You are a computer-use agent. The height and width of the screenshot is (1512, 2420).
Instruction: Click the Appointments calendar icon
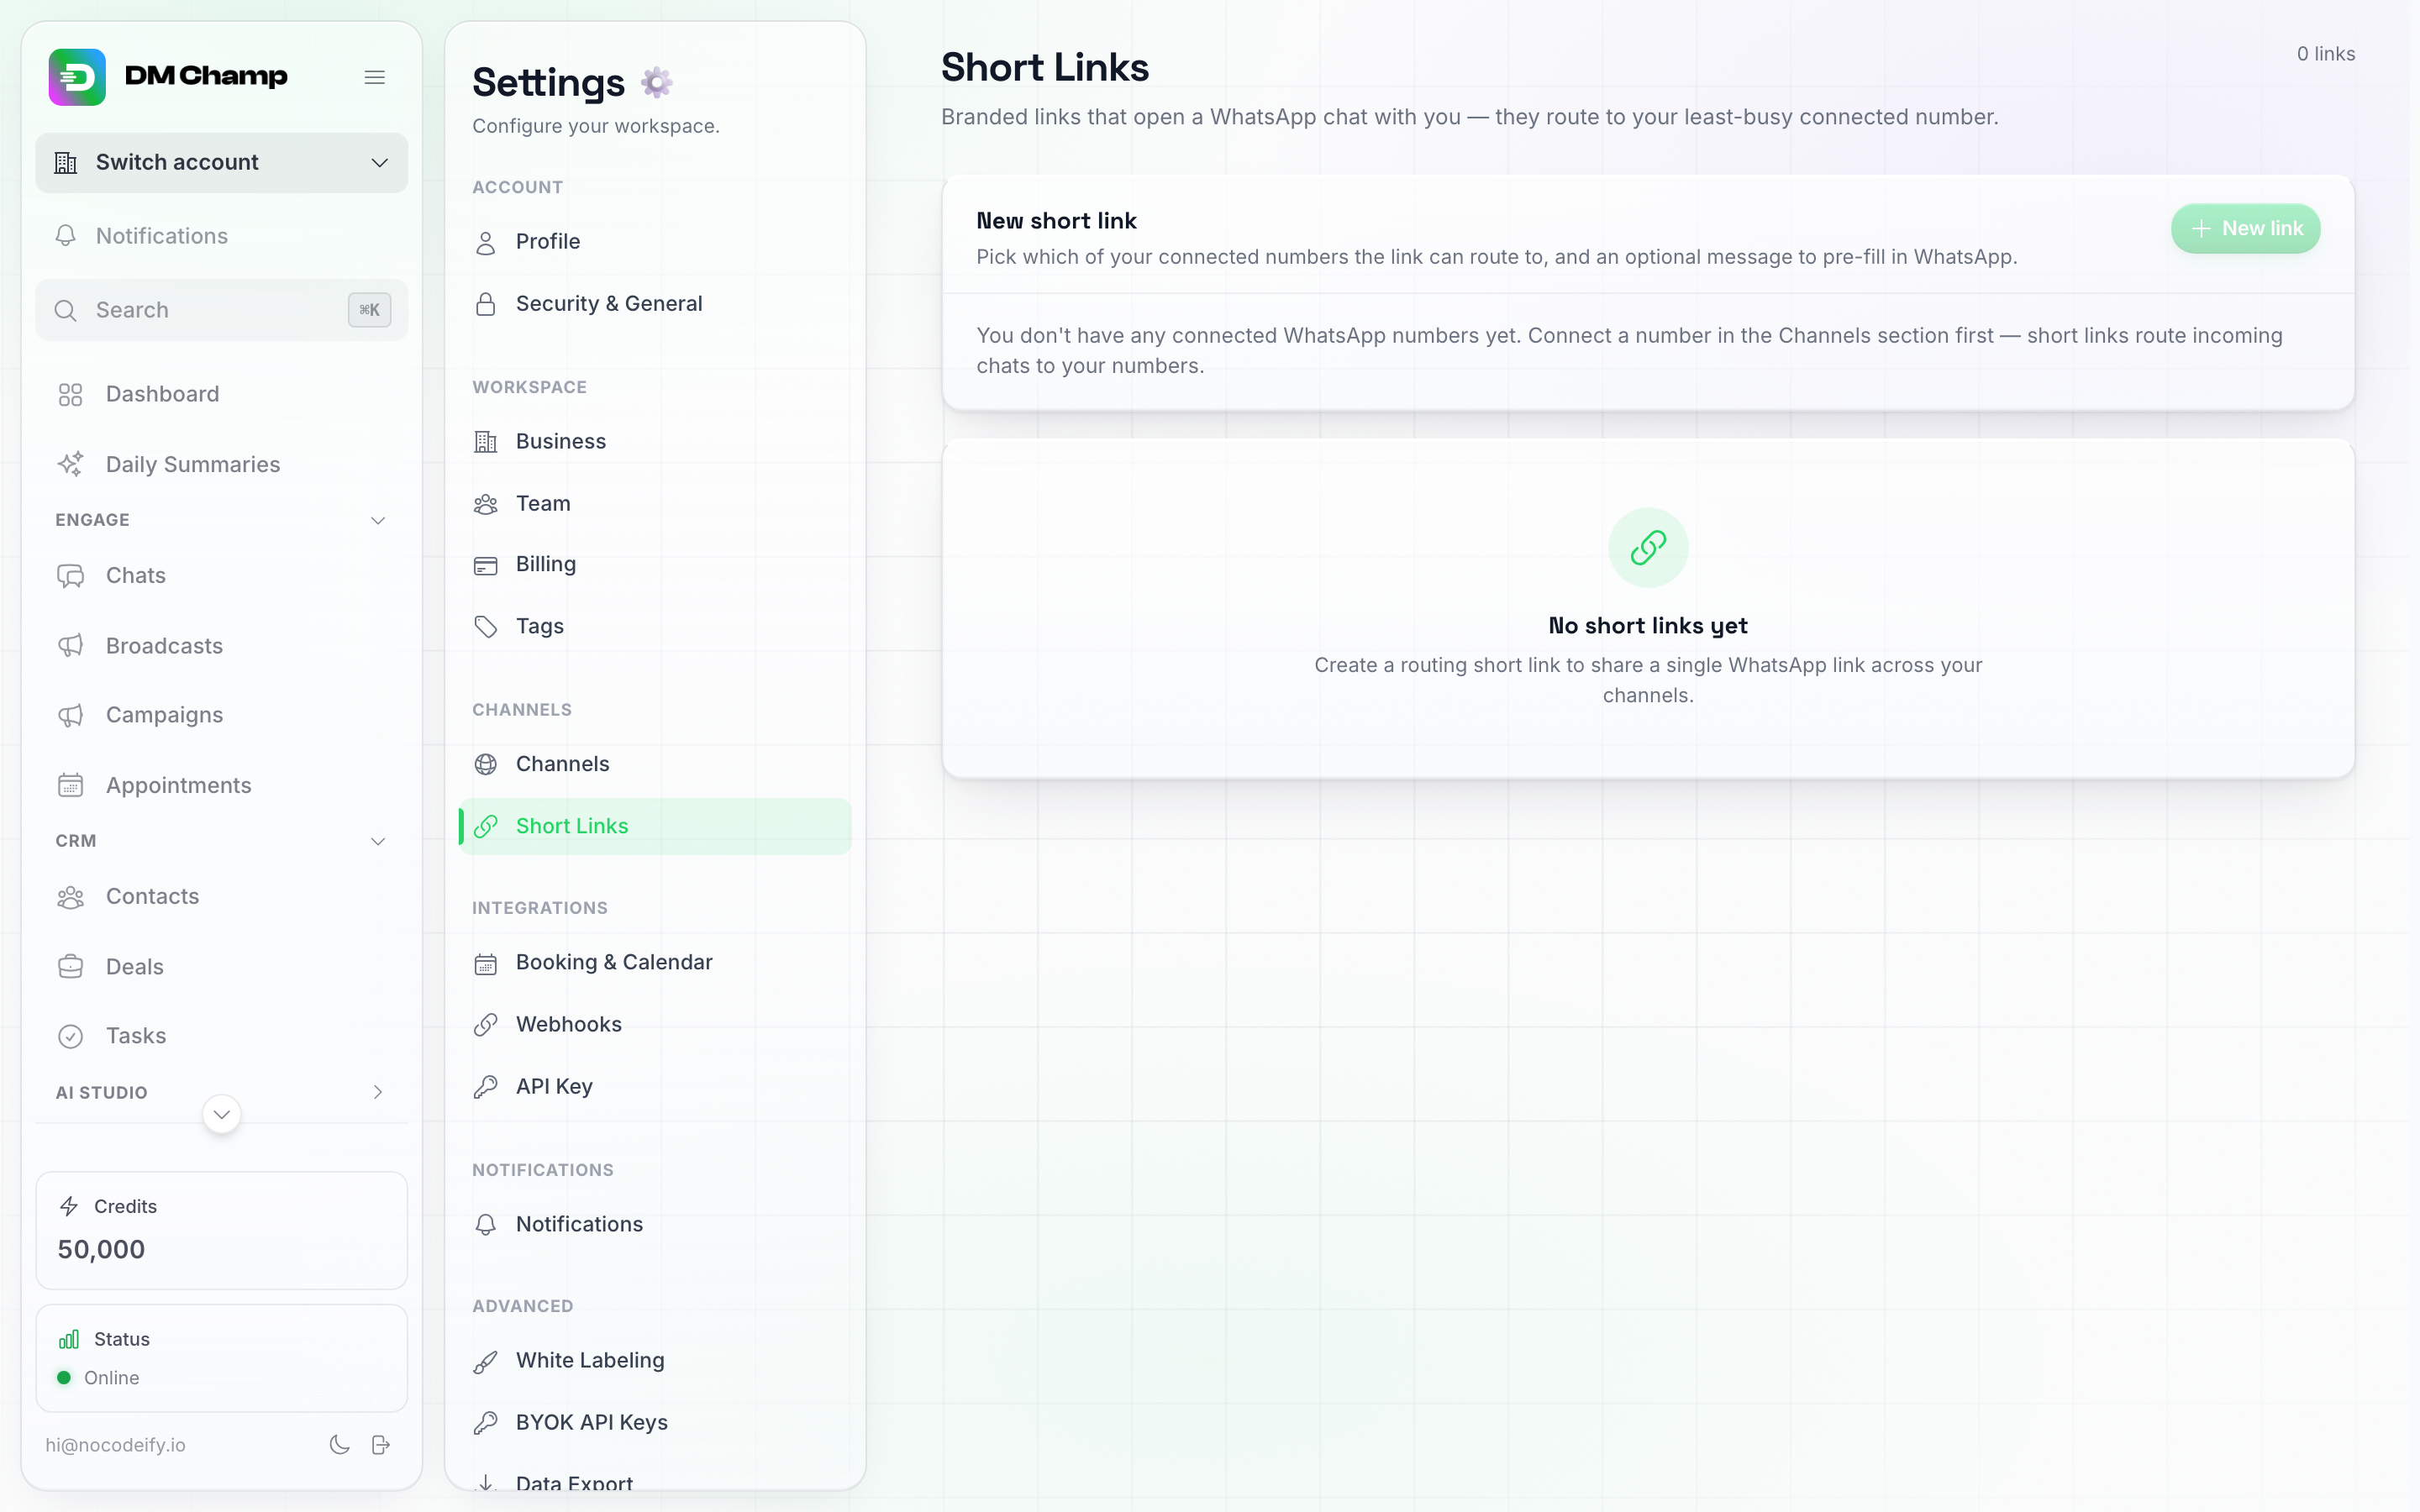click(70, 785)
